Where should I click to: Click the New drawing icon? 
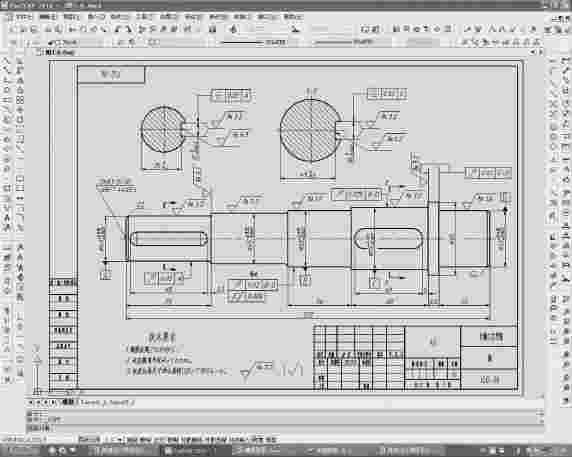(x=12, y=29)
